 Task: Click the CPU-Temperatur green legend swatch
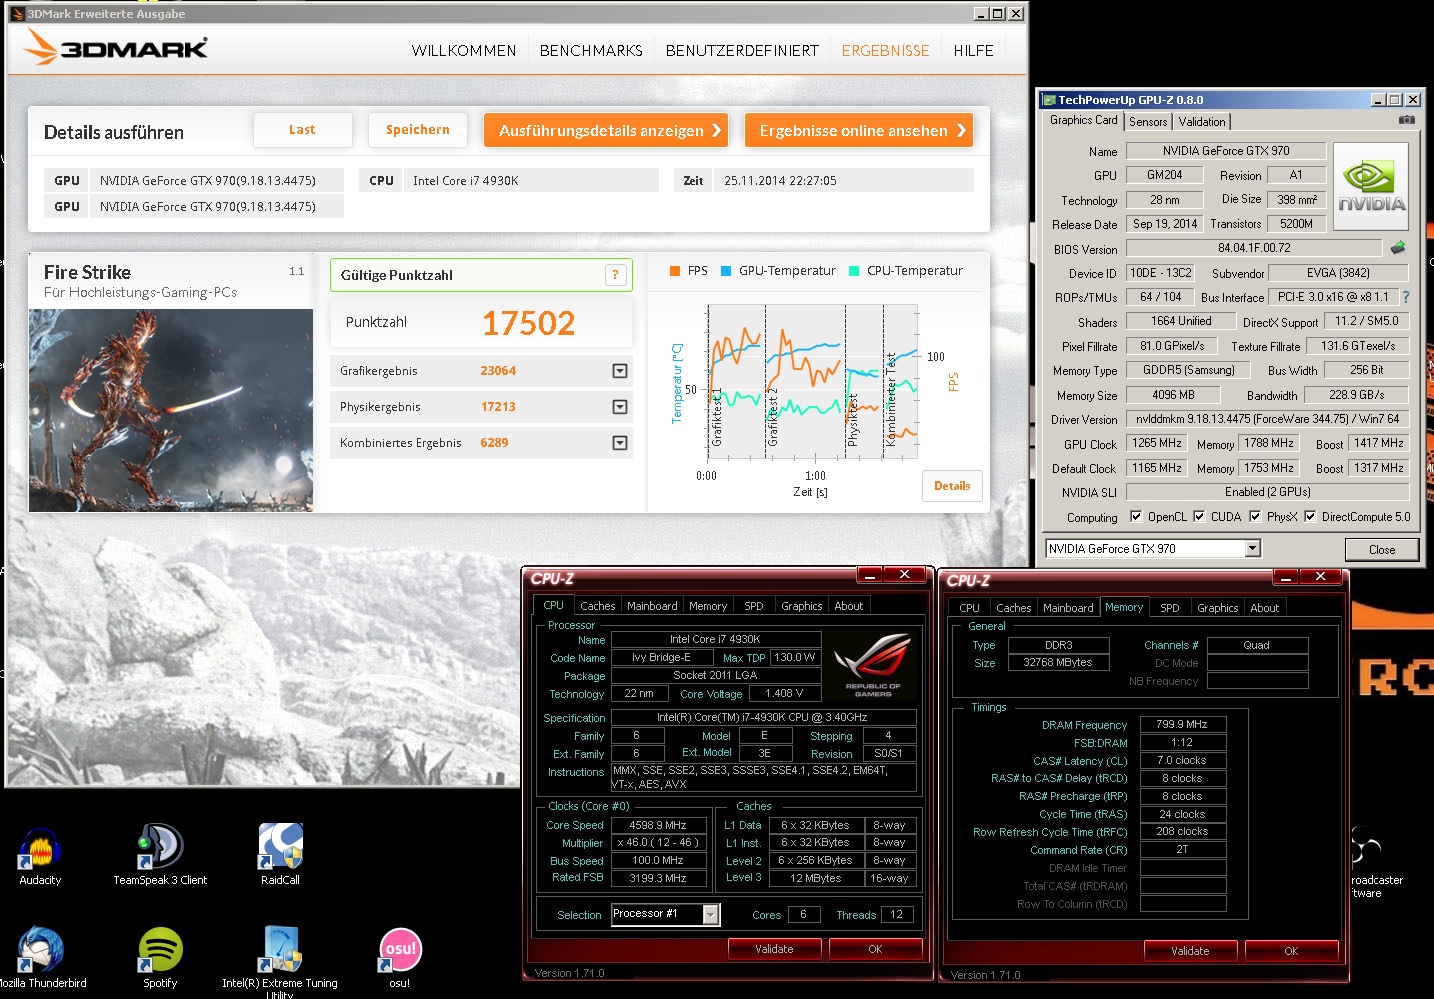coord(854,271)
